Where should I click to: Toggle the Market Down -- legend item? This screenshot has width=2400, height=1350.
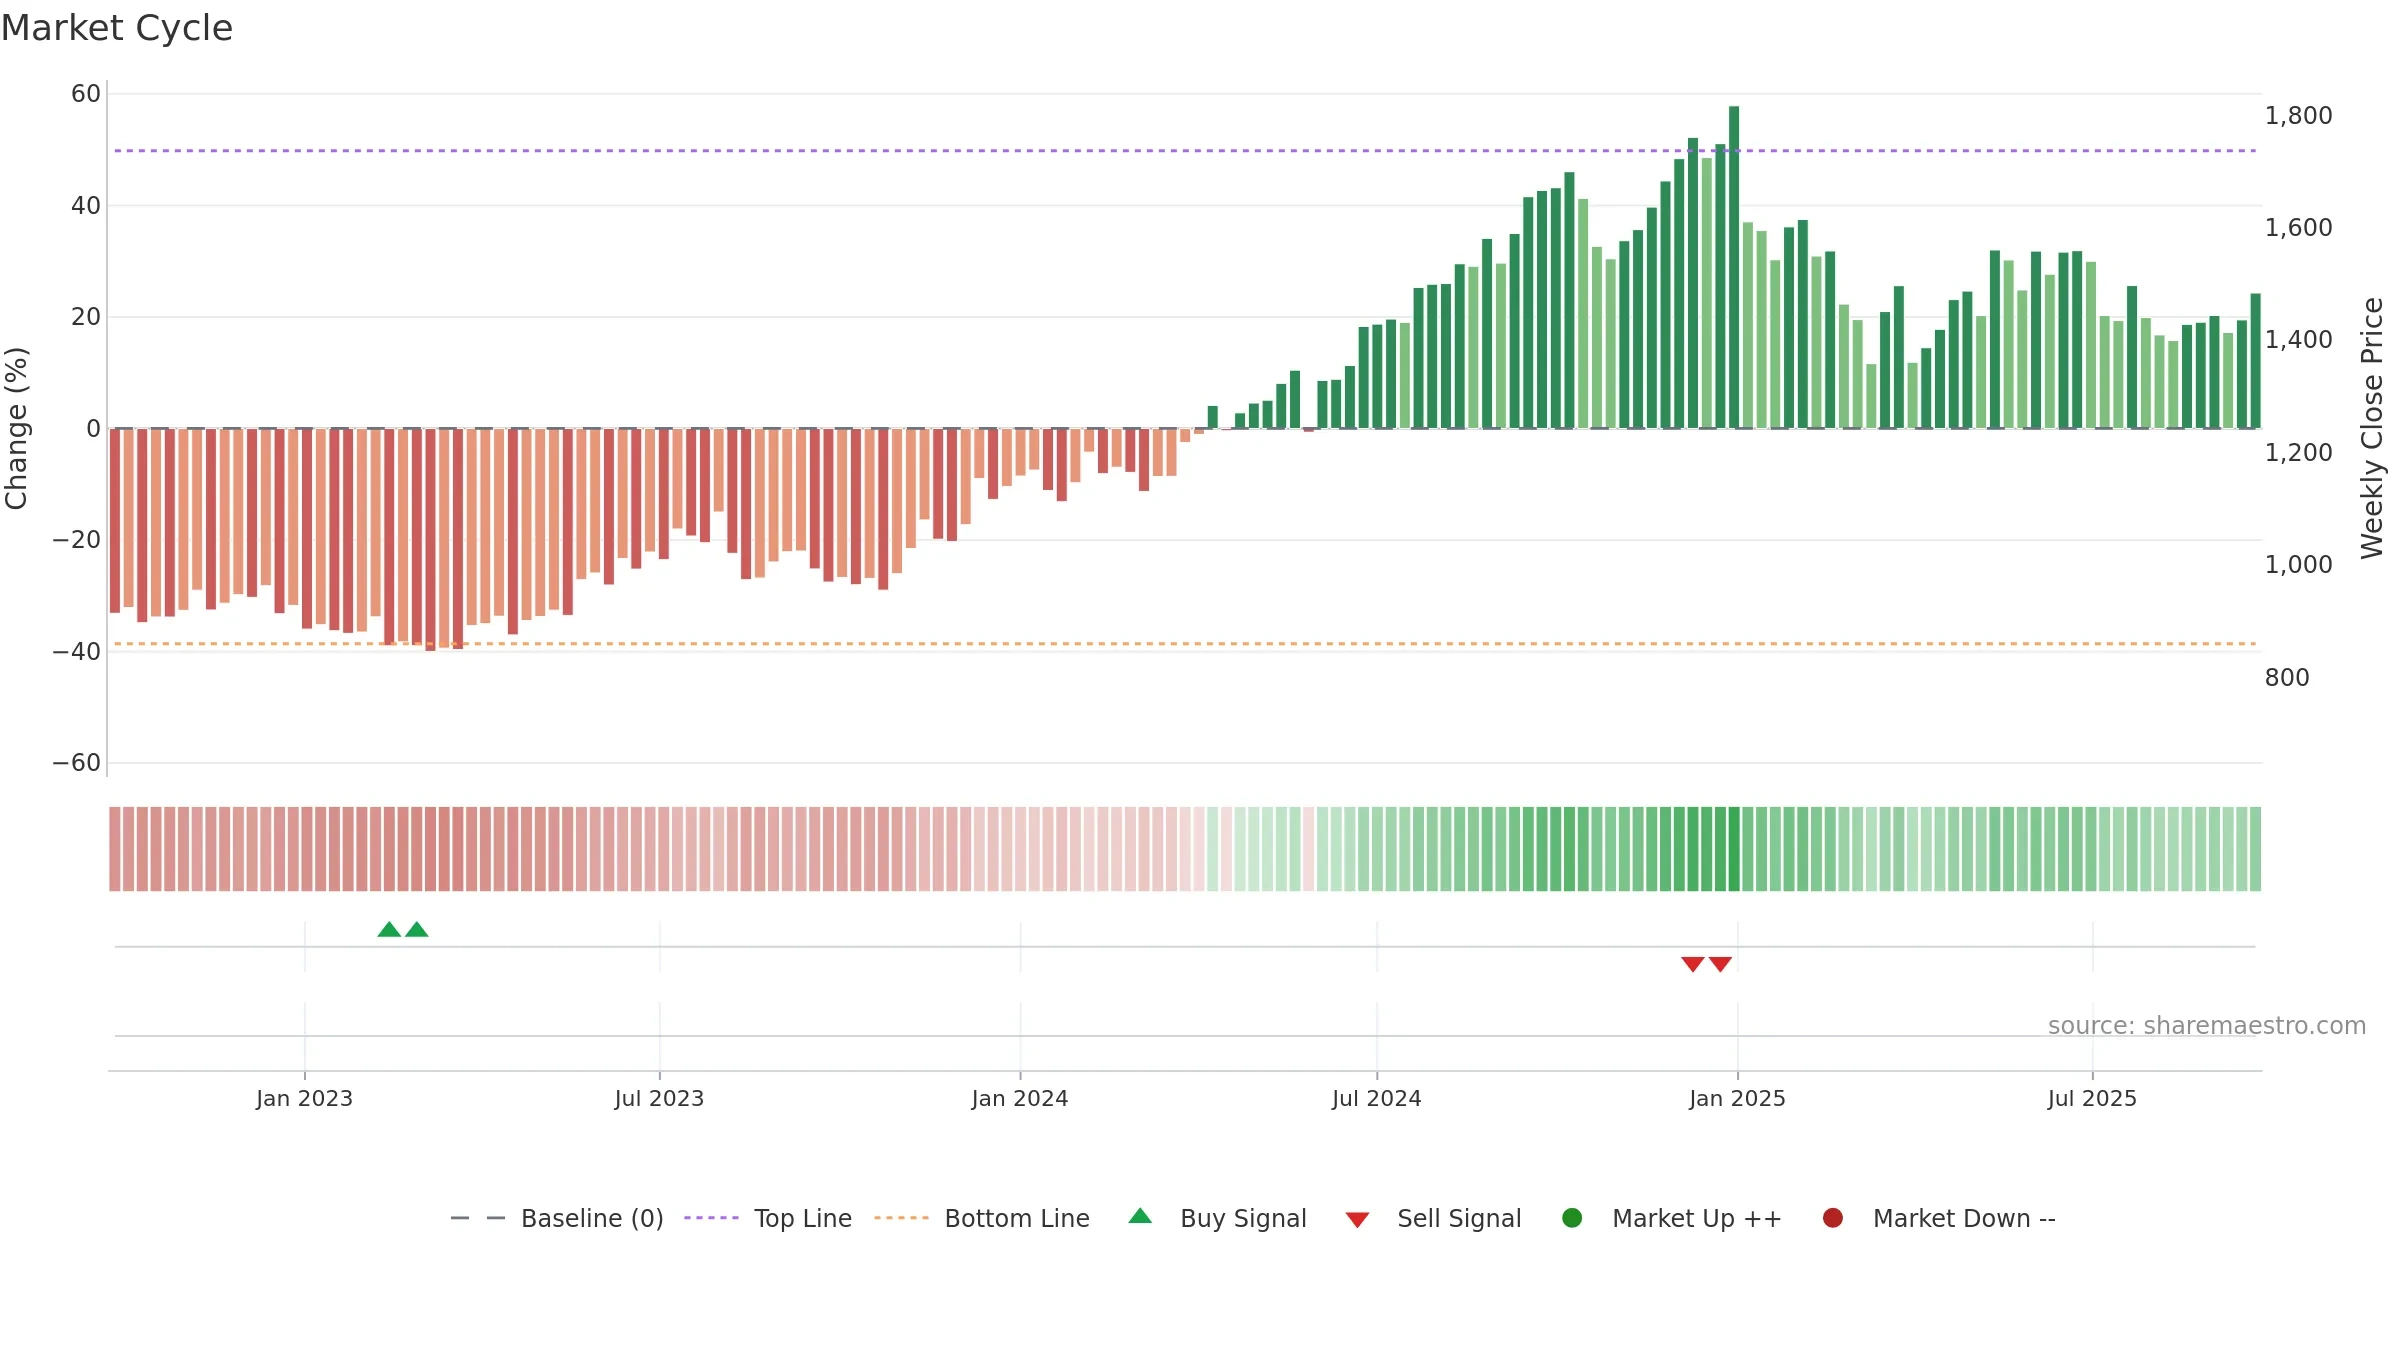click(x=1939, y=1218)
